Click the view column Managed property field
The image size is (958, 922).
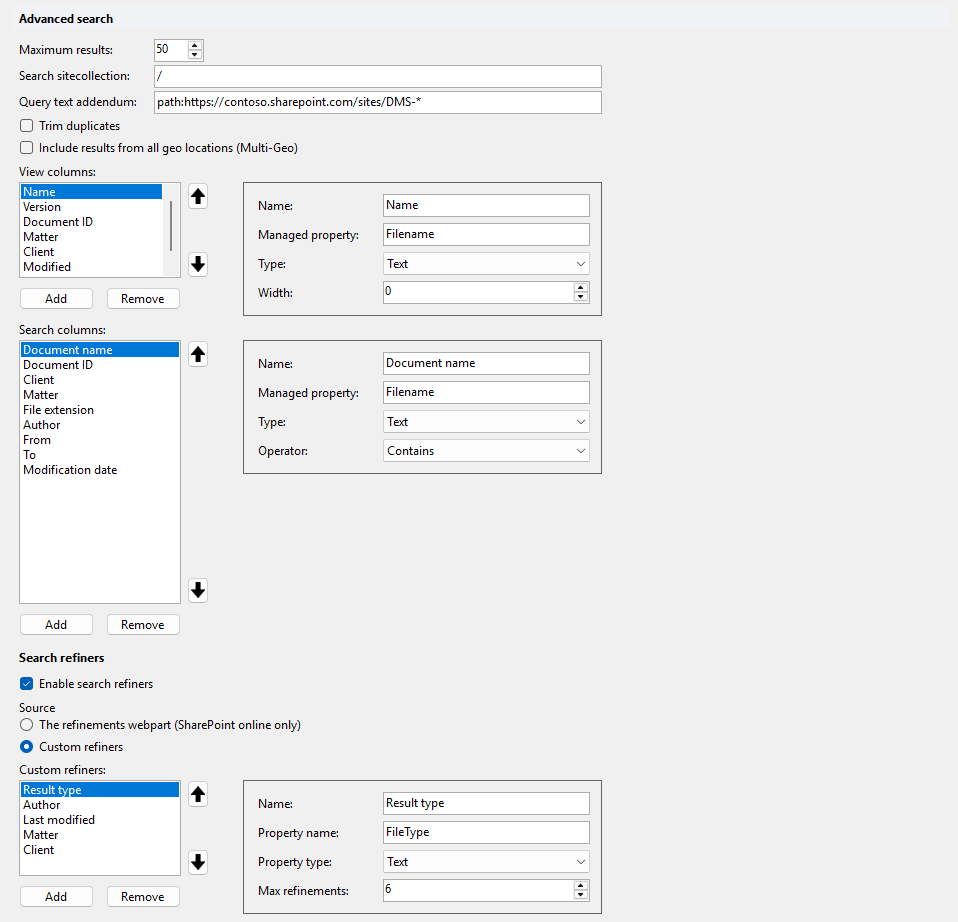(486, 235)
